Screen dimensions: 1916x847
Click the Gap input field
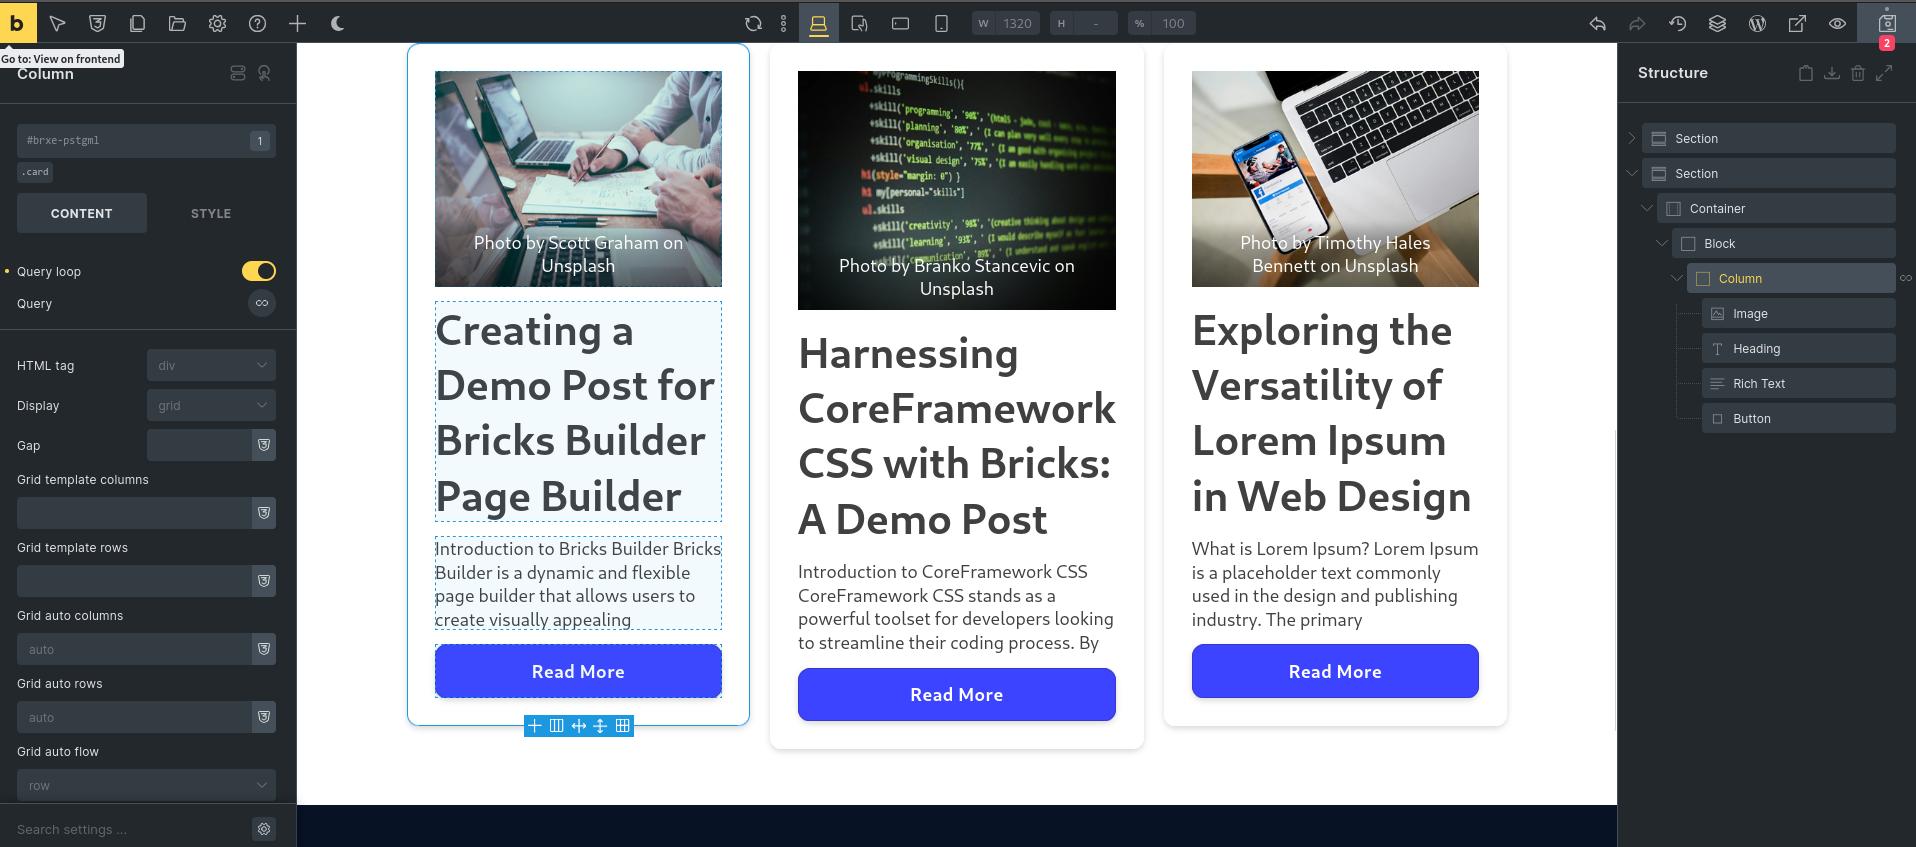(199, 446)
